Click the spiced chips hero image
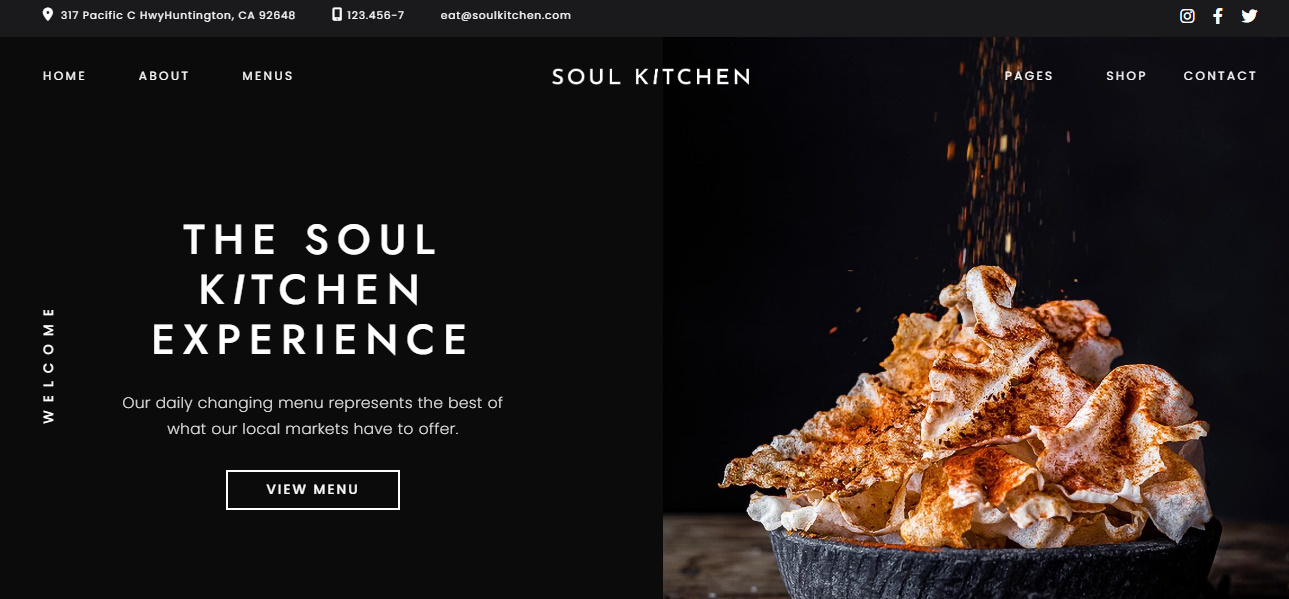1289x599 pixels. [976, 318]
